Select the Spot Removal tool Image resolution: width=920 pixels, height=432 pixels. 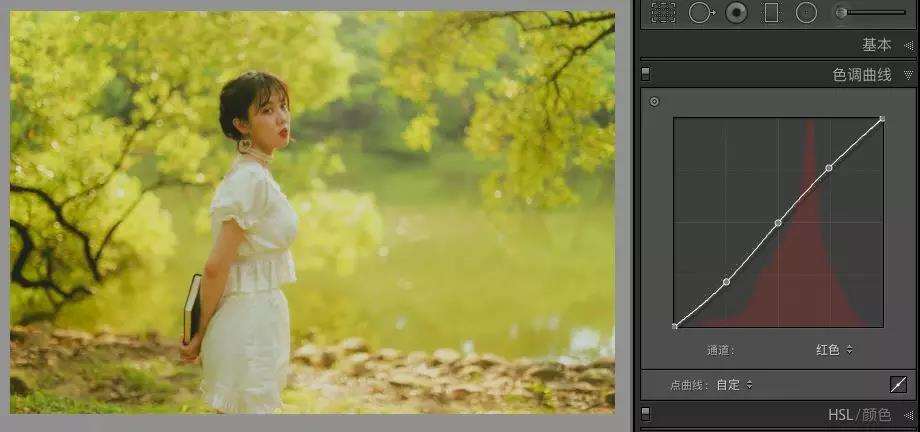coord(701,12)
